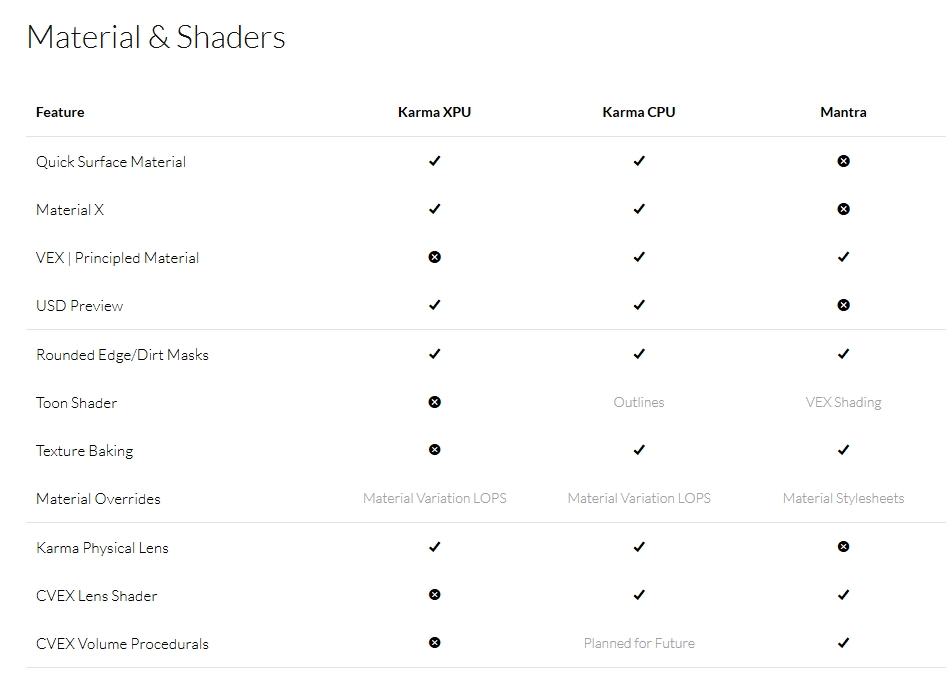Click the VEX Principled Material Karma XPU cross
This screenshot has height=676, width=946.
point(434,257)
